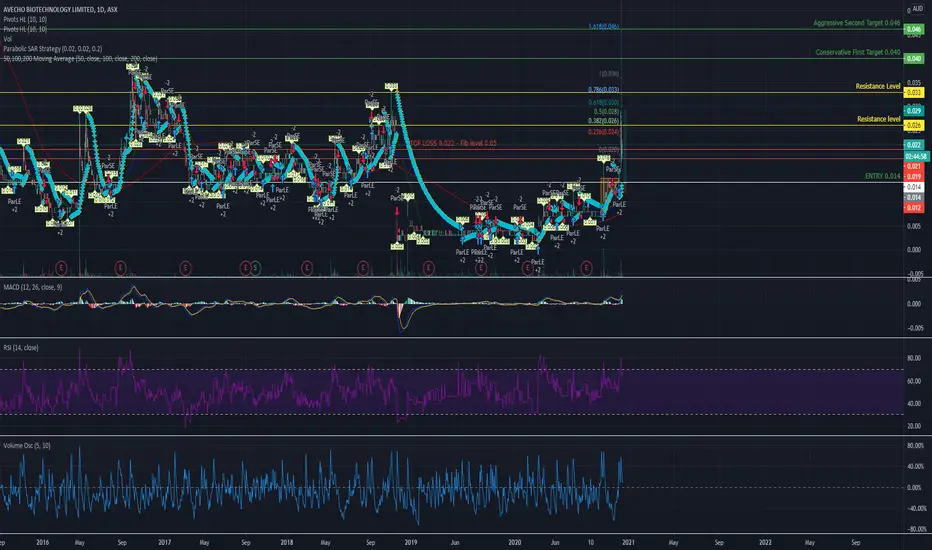
Task: Click the STOP LOSS 0.022 Fib level text
Action: (x=452, y=143)
